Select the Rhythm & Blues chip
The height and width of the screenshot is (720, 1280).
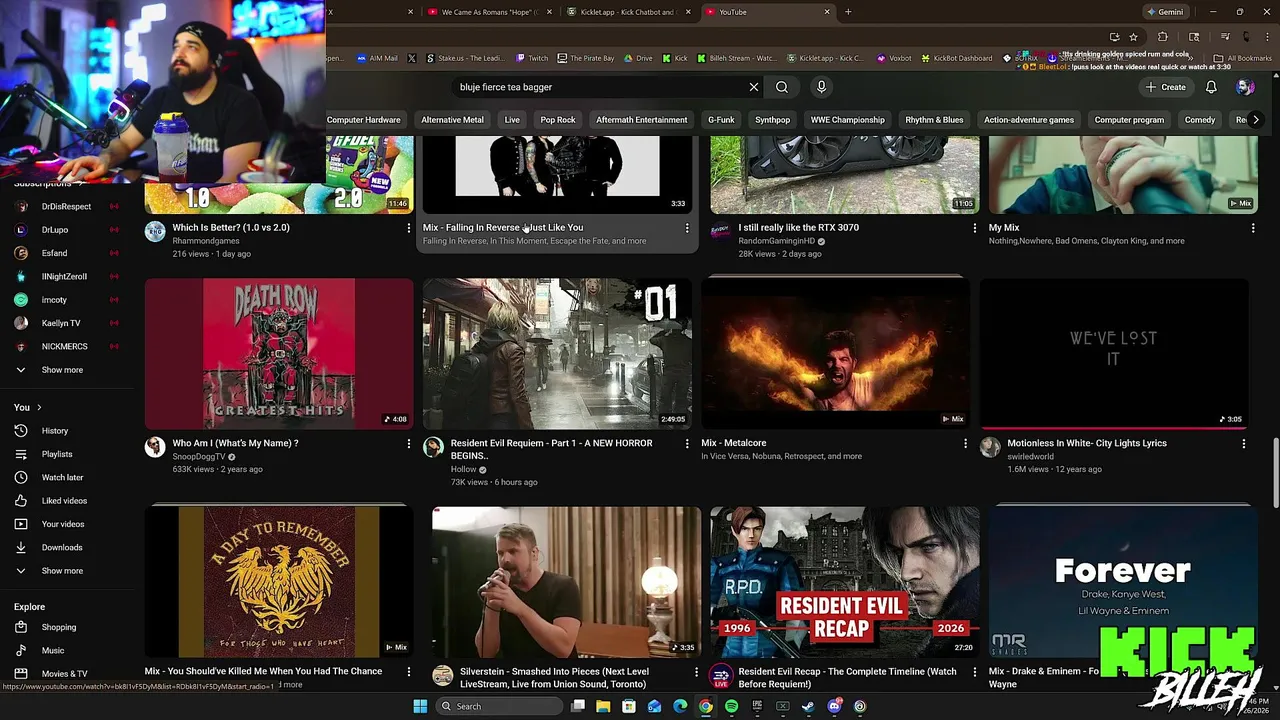[x=934, y=120]
